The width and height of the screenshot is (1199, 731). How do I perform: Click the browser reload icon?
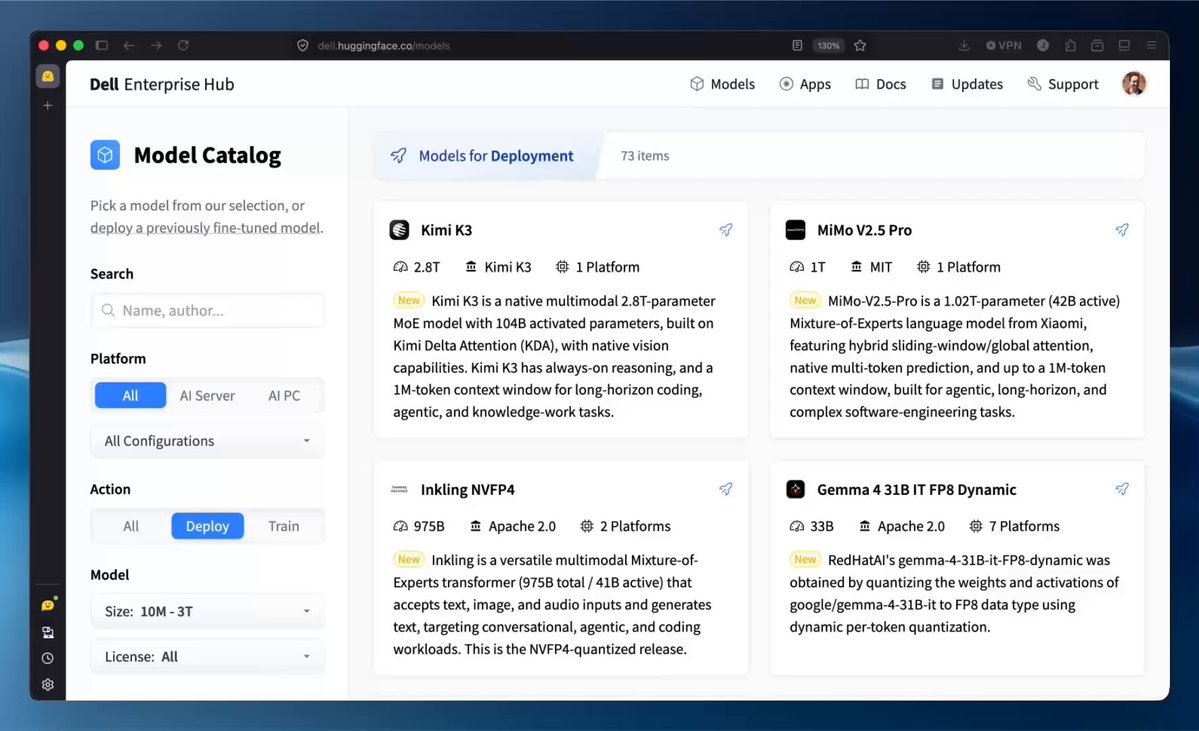[x=184, y=45]
